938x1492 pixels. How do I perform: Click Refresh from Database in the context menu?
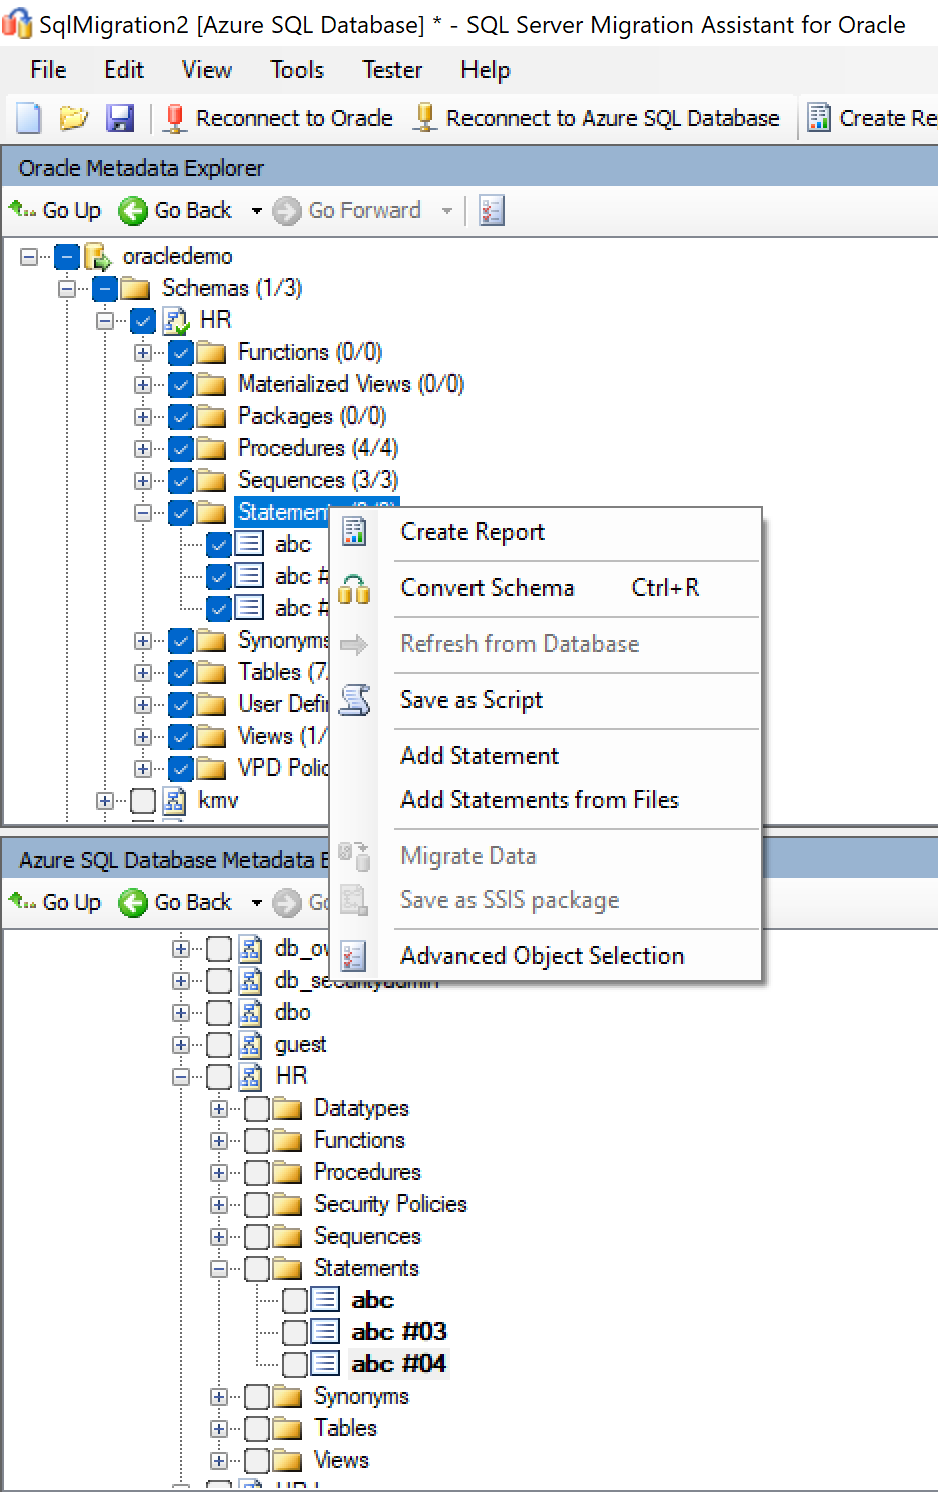519,644
